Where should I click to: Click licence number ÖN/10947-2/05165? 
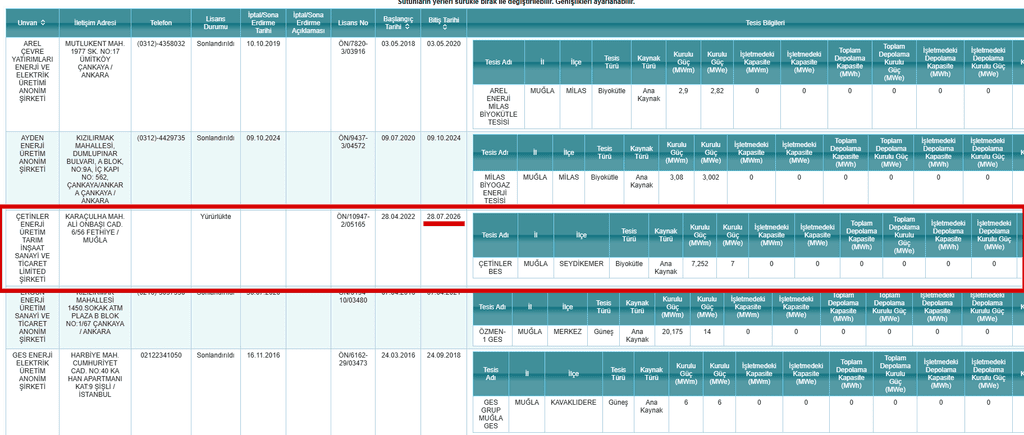(353, 219)
